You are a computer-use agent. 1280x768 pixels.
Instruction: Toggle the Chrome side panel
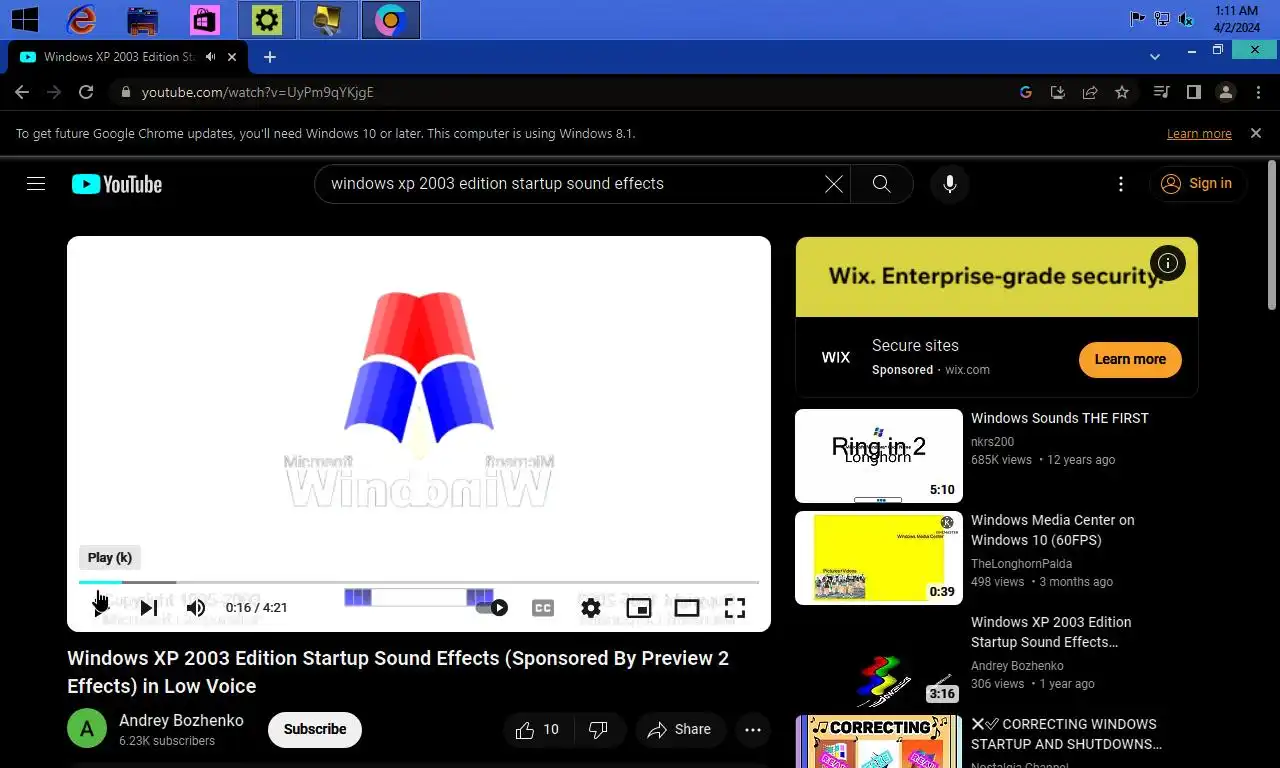[1193, 92]
